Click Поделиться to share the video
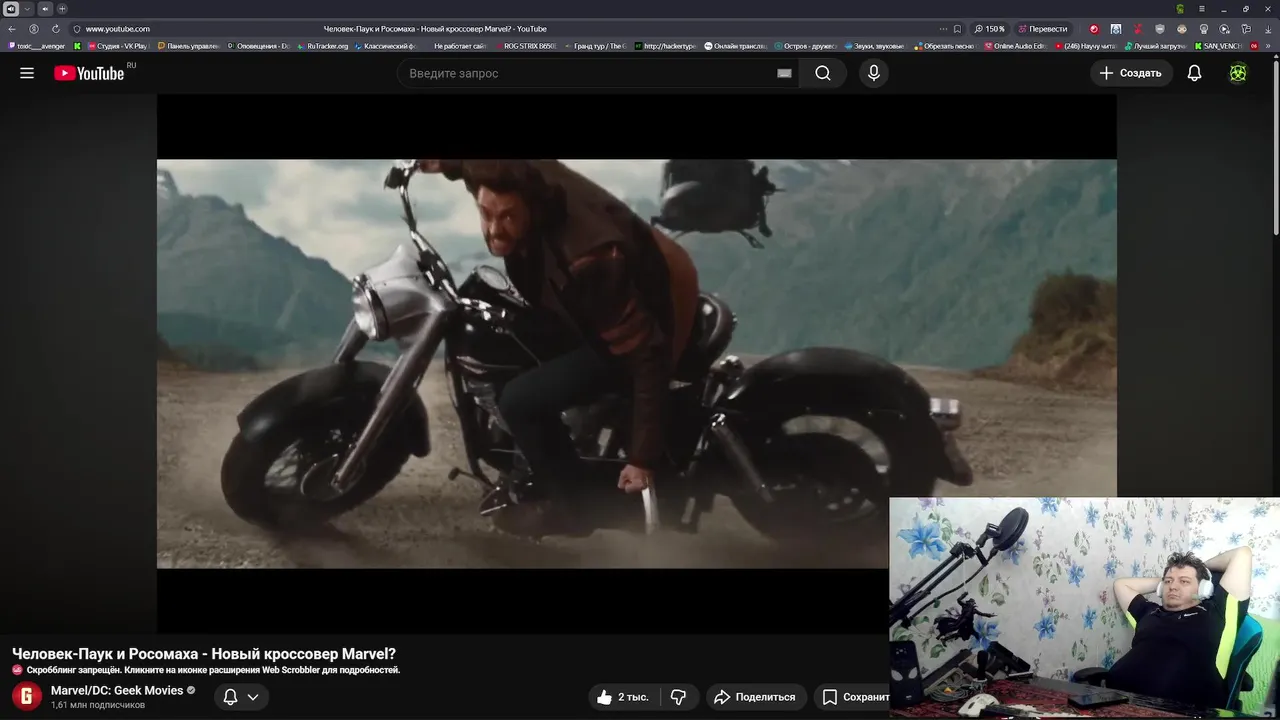The width and height of the screenshot is (1280, 720). [757, 697]
